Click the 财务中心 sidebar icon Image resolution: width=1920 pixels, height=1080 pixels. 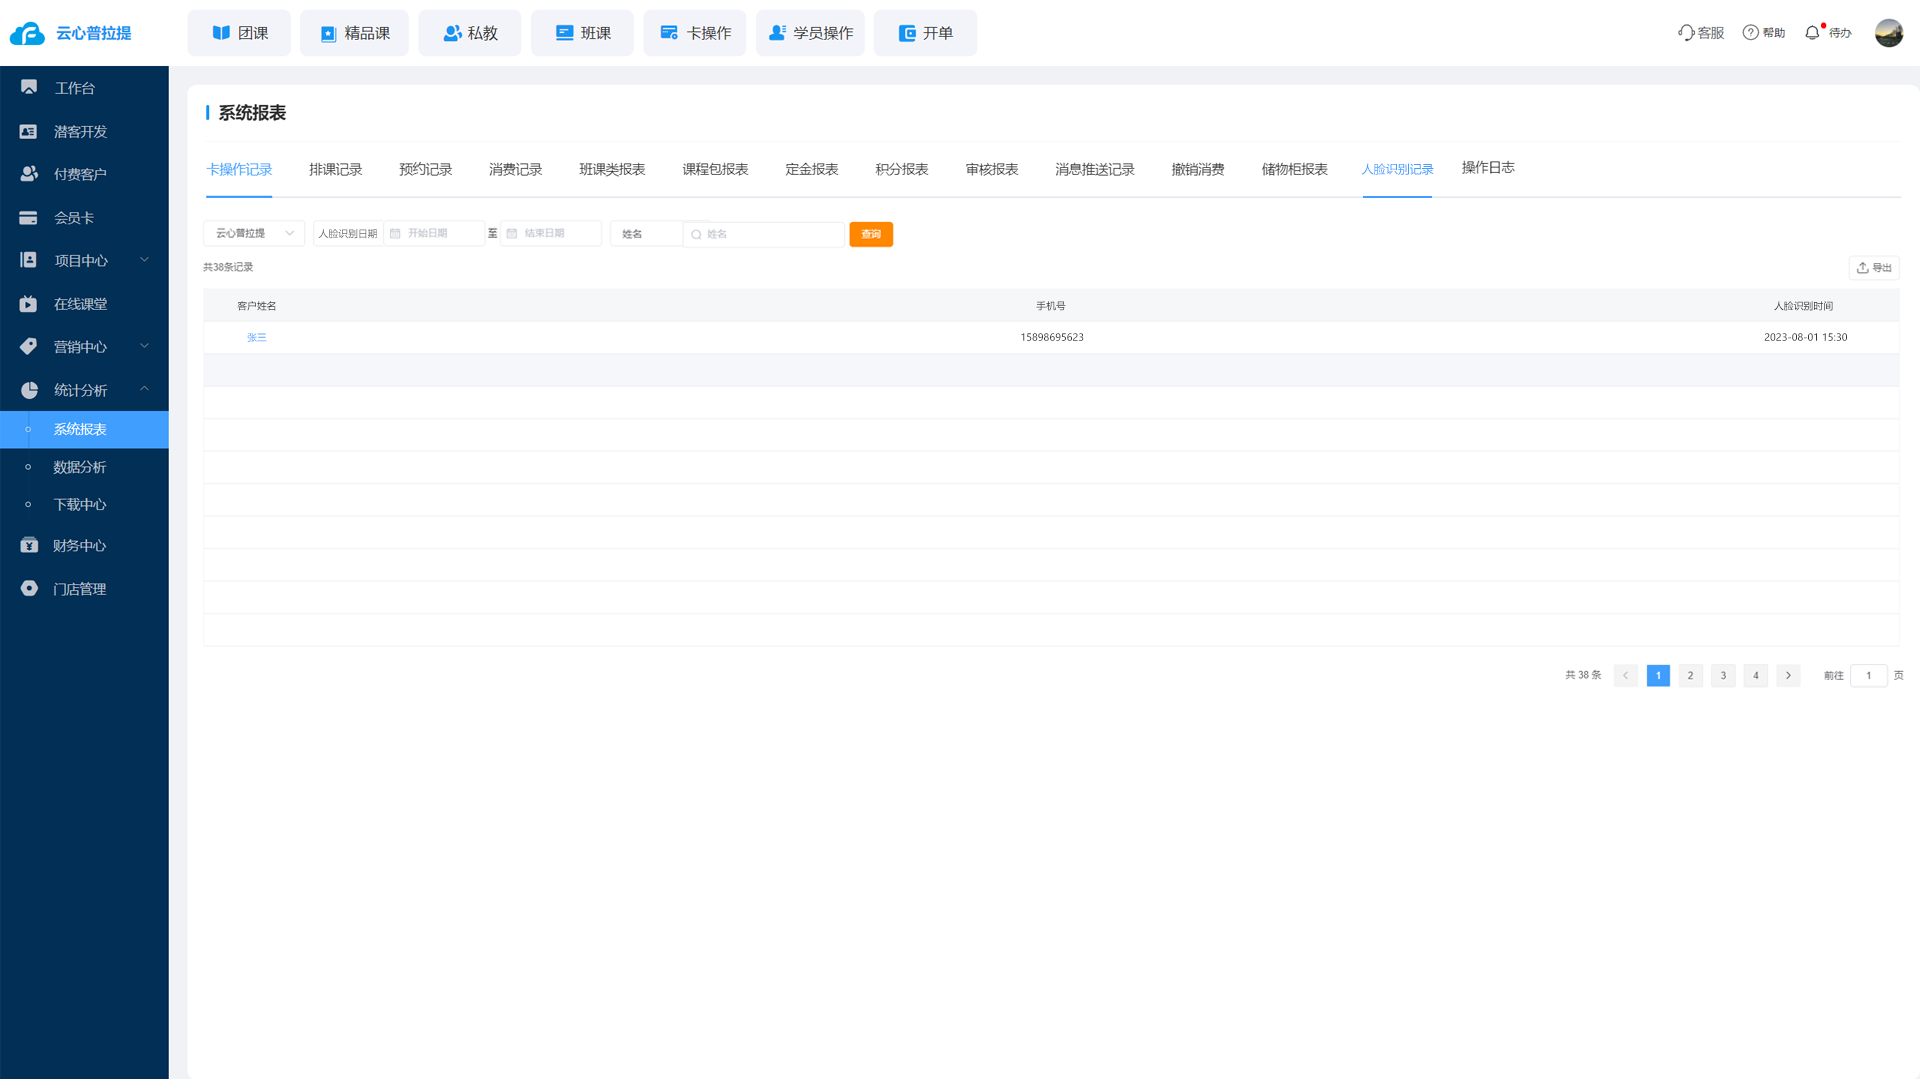[x=29, y=546]
